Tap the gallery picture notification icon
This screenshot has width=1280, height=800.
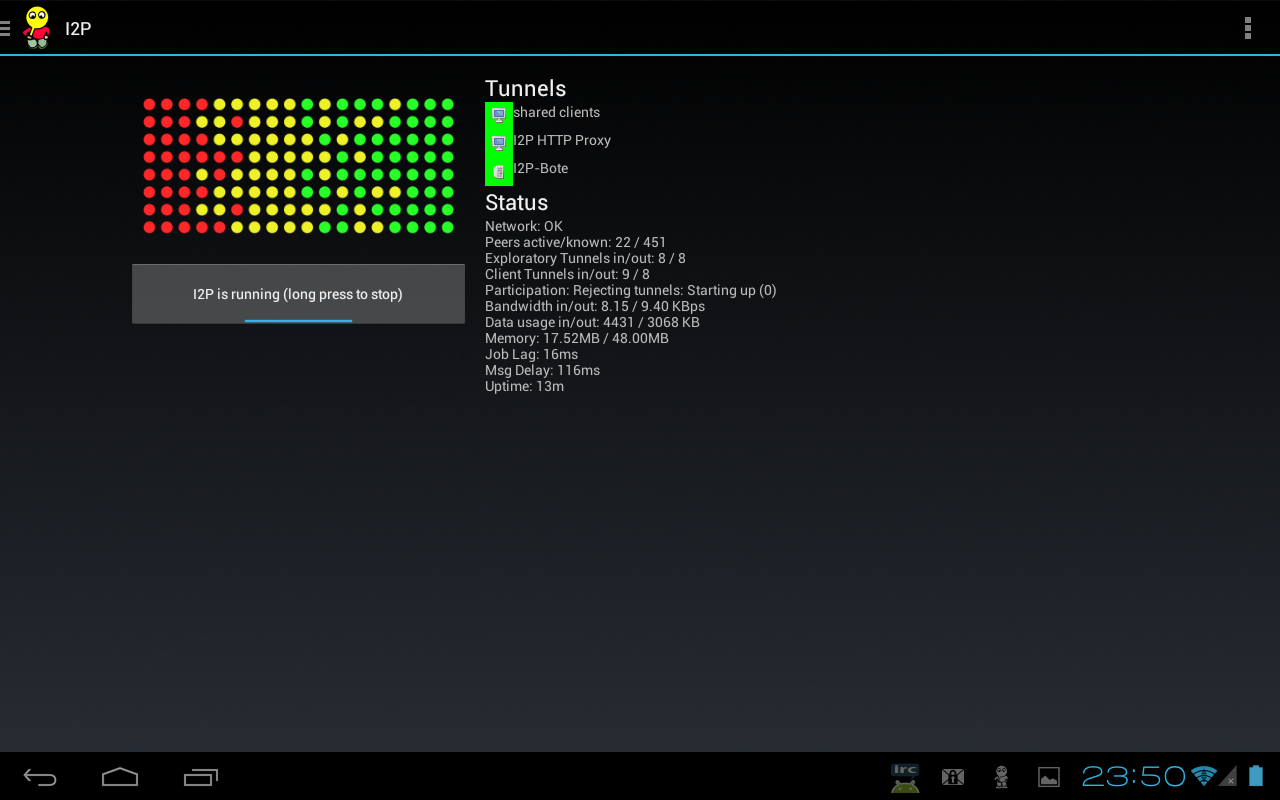pos(1049,777)
